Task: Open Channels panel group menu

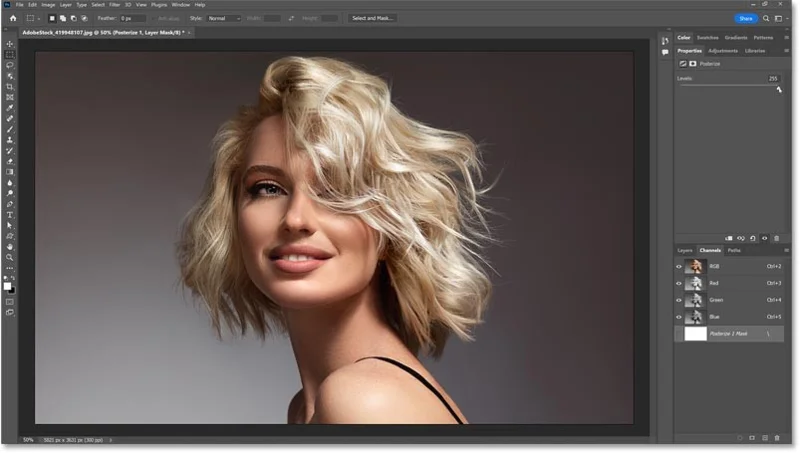Action: pos(786,250)
